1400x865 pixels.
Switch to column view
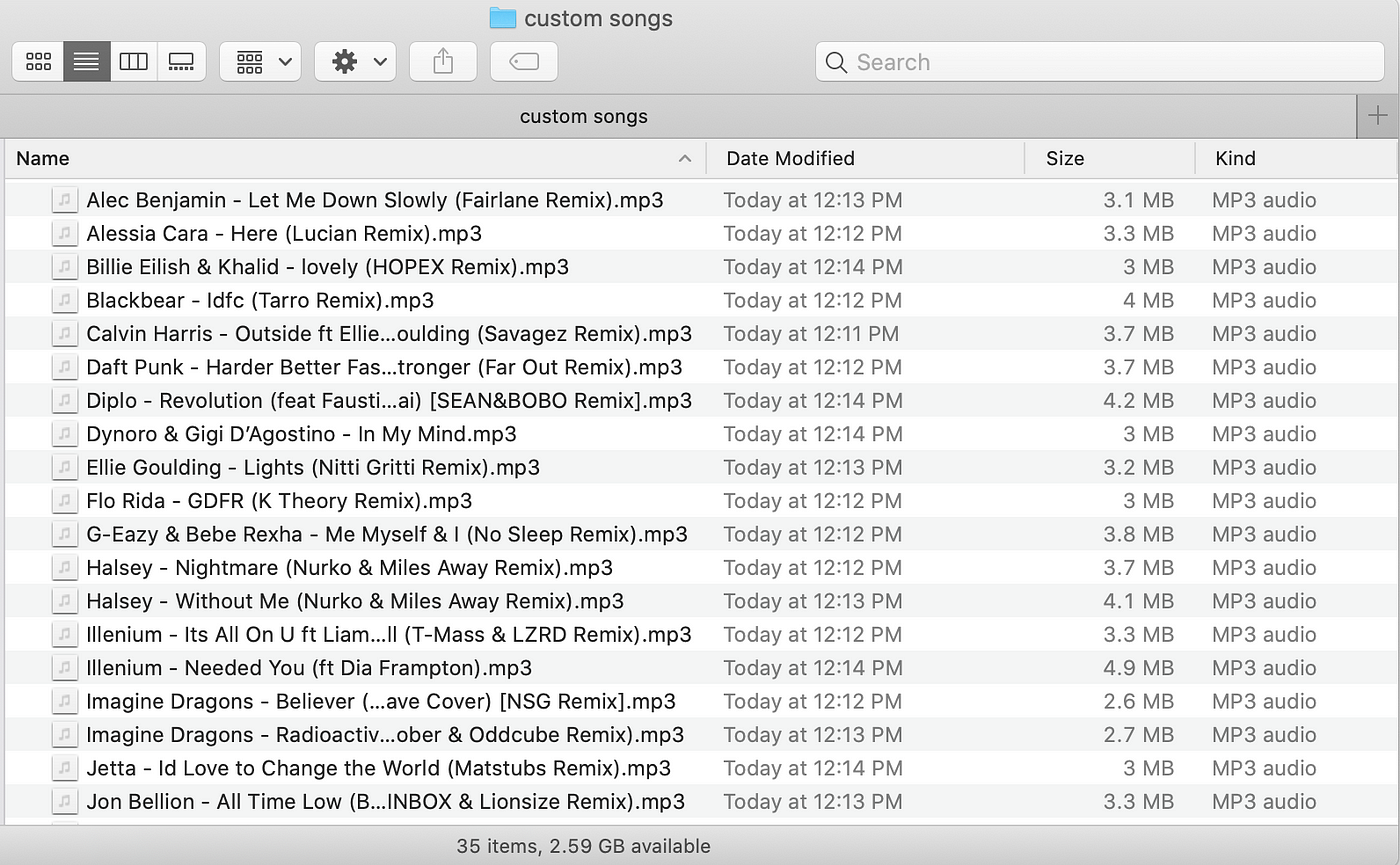click(x=133, y=61)
